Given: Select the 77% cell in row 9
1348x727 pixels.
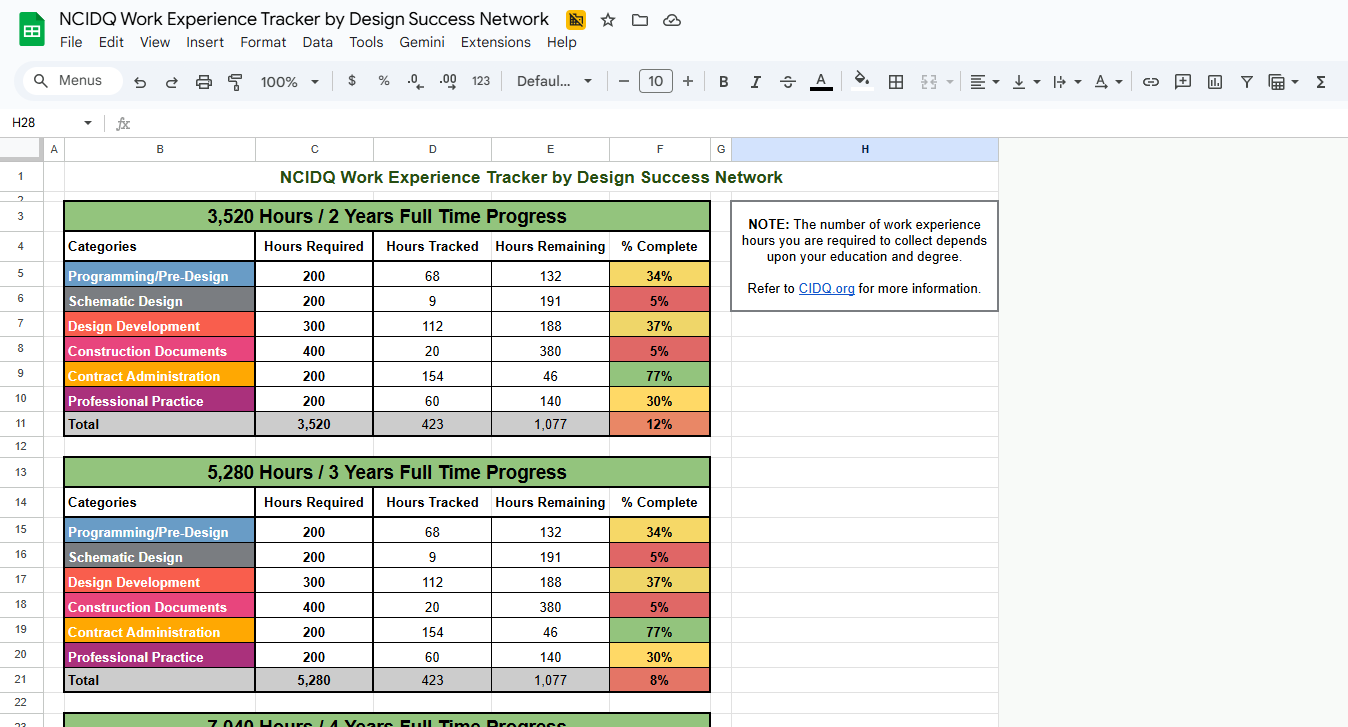Looking at the screenshot, I should (x=660, y=376).
